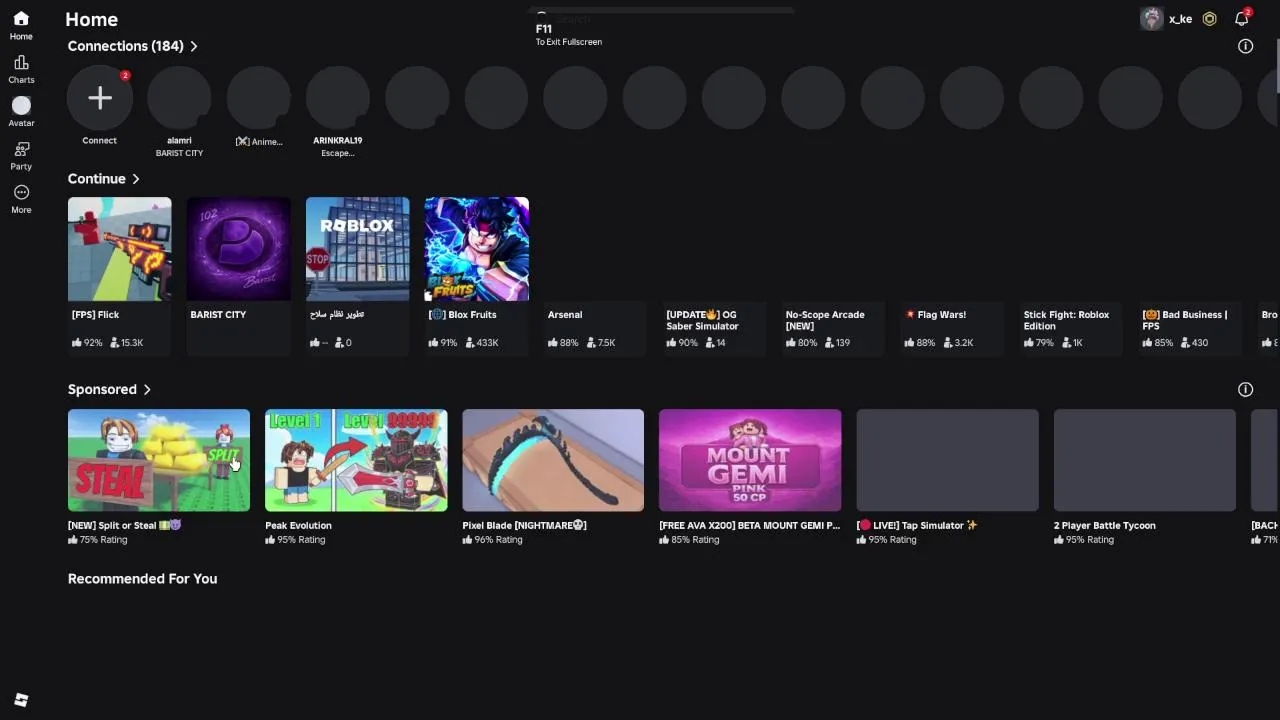Image resolution: width=1280 pixels, height=720 pixels.
Task: Open the Blox Fruits game thumbnail
Action: tap(477, 249)
